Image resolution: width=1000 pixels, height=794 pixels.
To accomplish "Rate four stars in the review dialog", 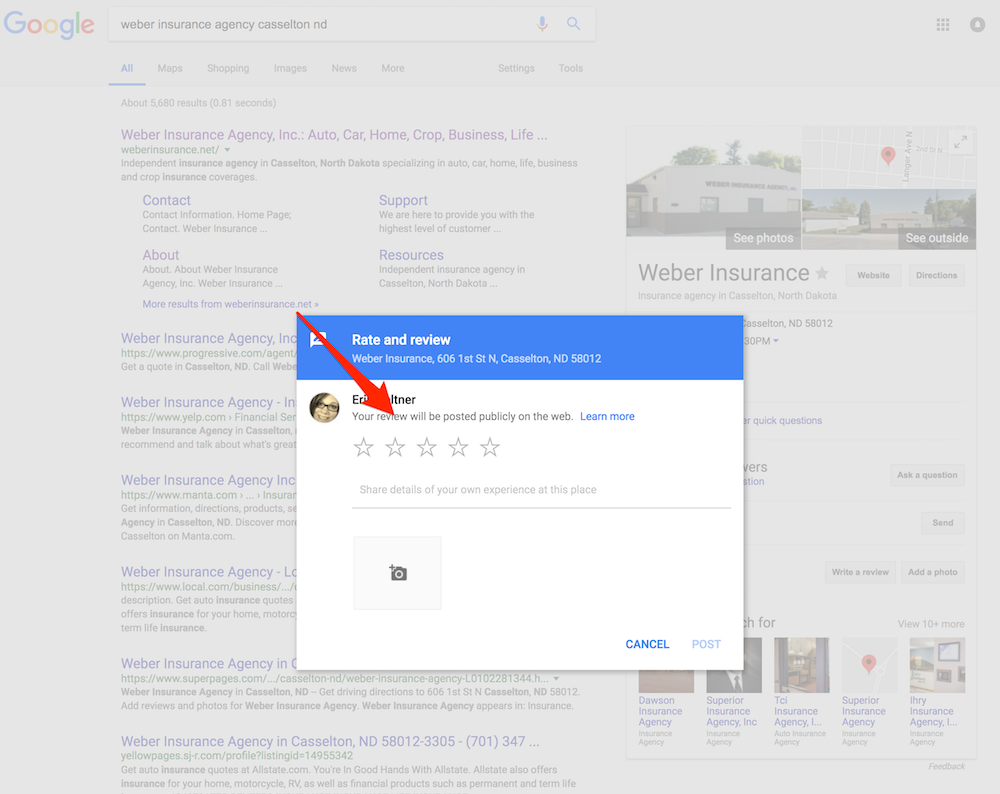I will [459, 447].
